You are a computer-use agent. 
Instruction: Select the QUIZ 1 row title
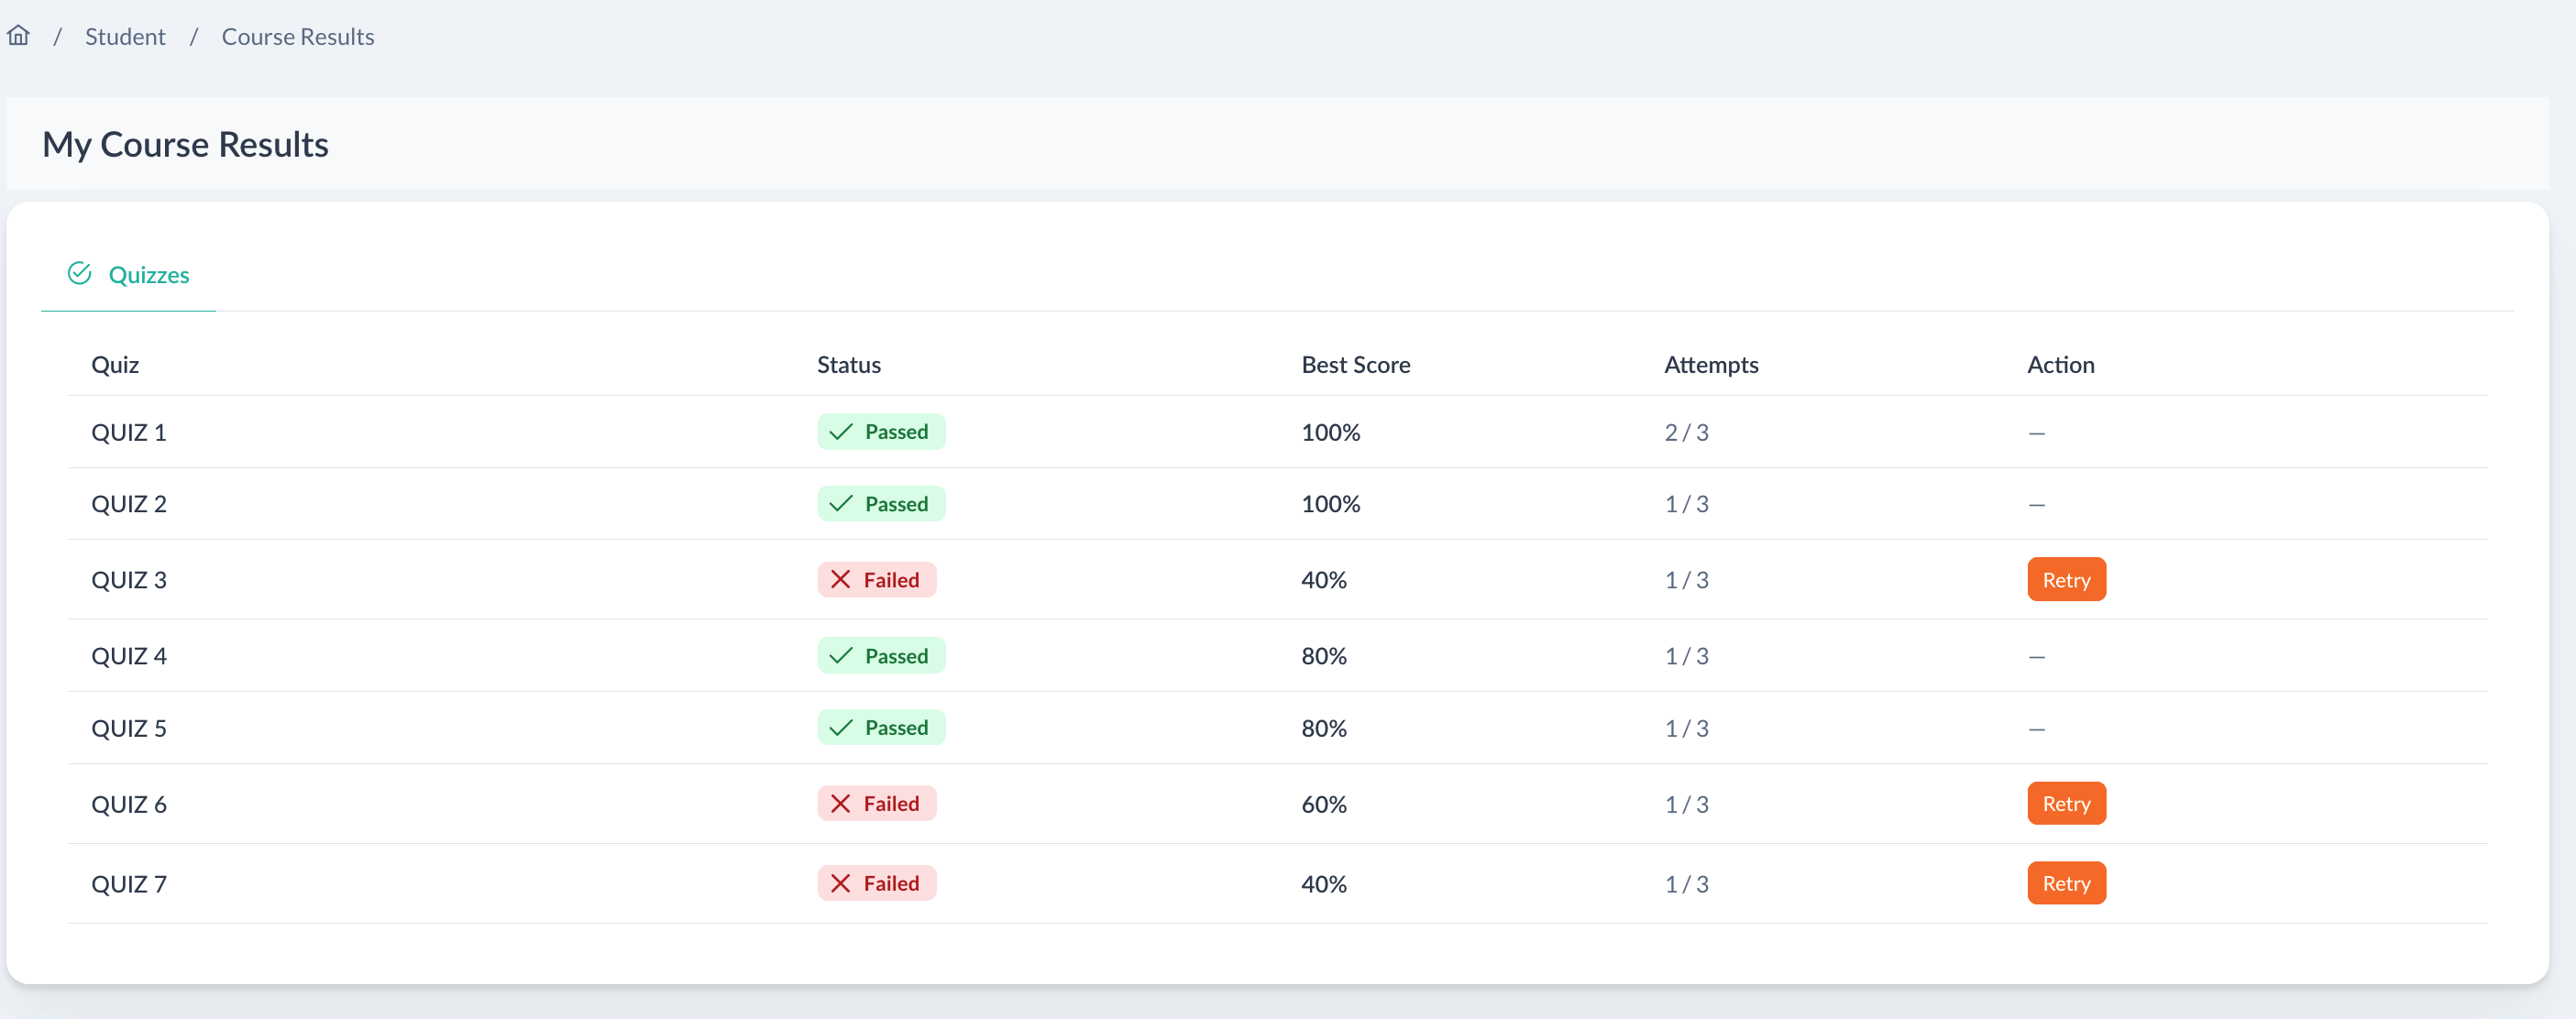(x=129, y=433)
